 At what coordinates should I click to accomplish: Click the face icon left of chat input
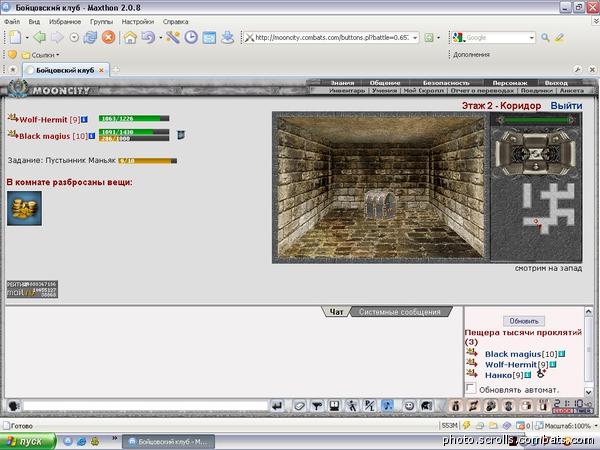pyautogui.click(x=14, y=406)
